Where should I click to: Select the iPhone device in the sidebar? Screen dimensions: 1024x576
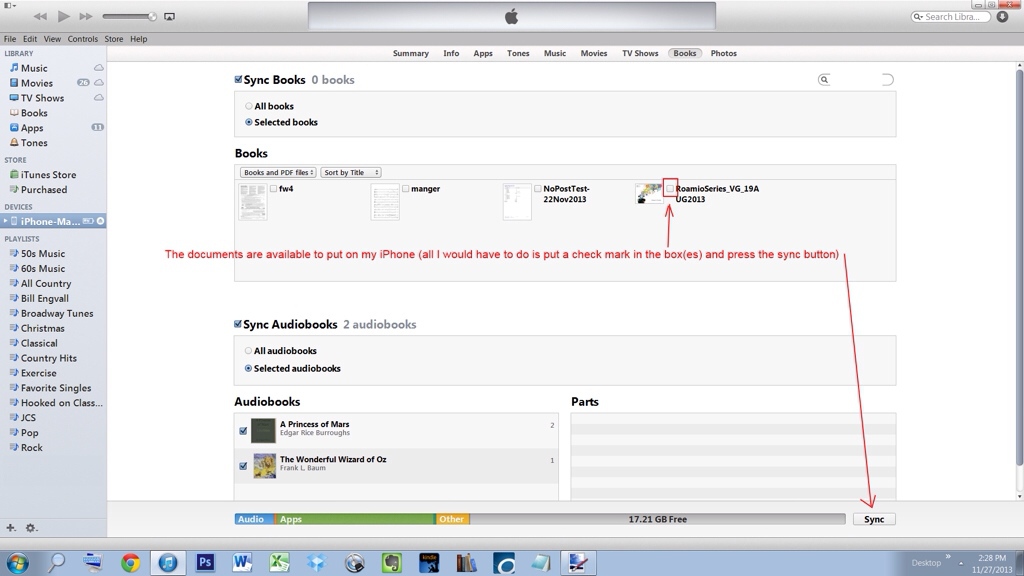(x=53, y=221)
